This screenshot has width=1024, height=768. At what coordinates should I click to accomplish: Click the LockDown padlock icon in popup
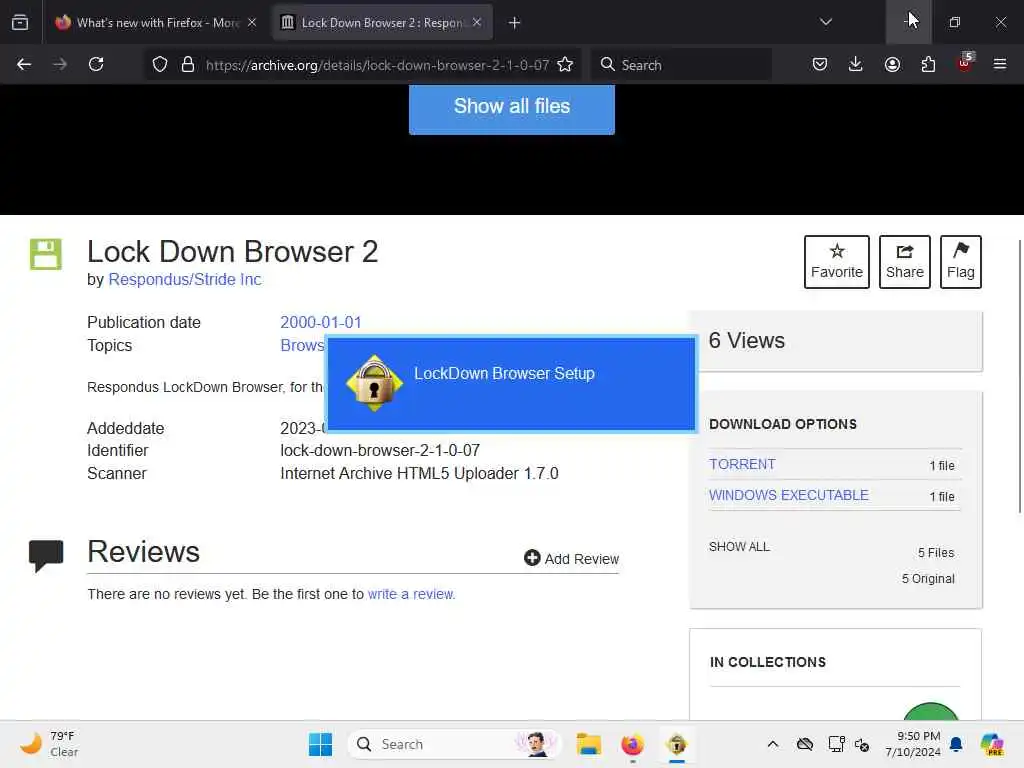(374, 384)
